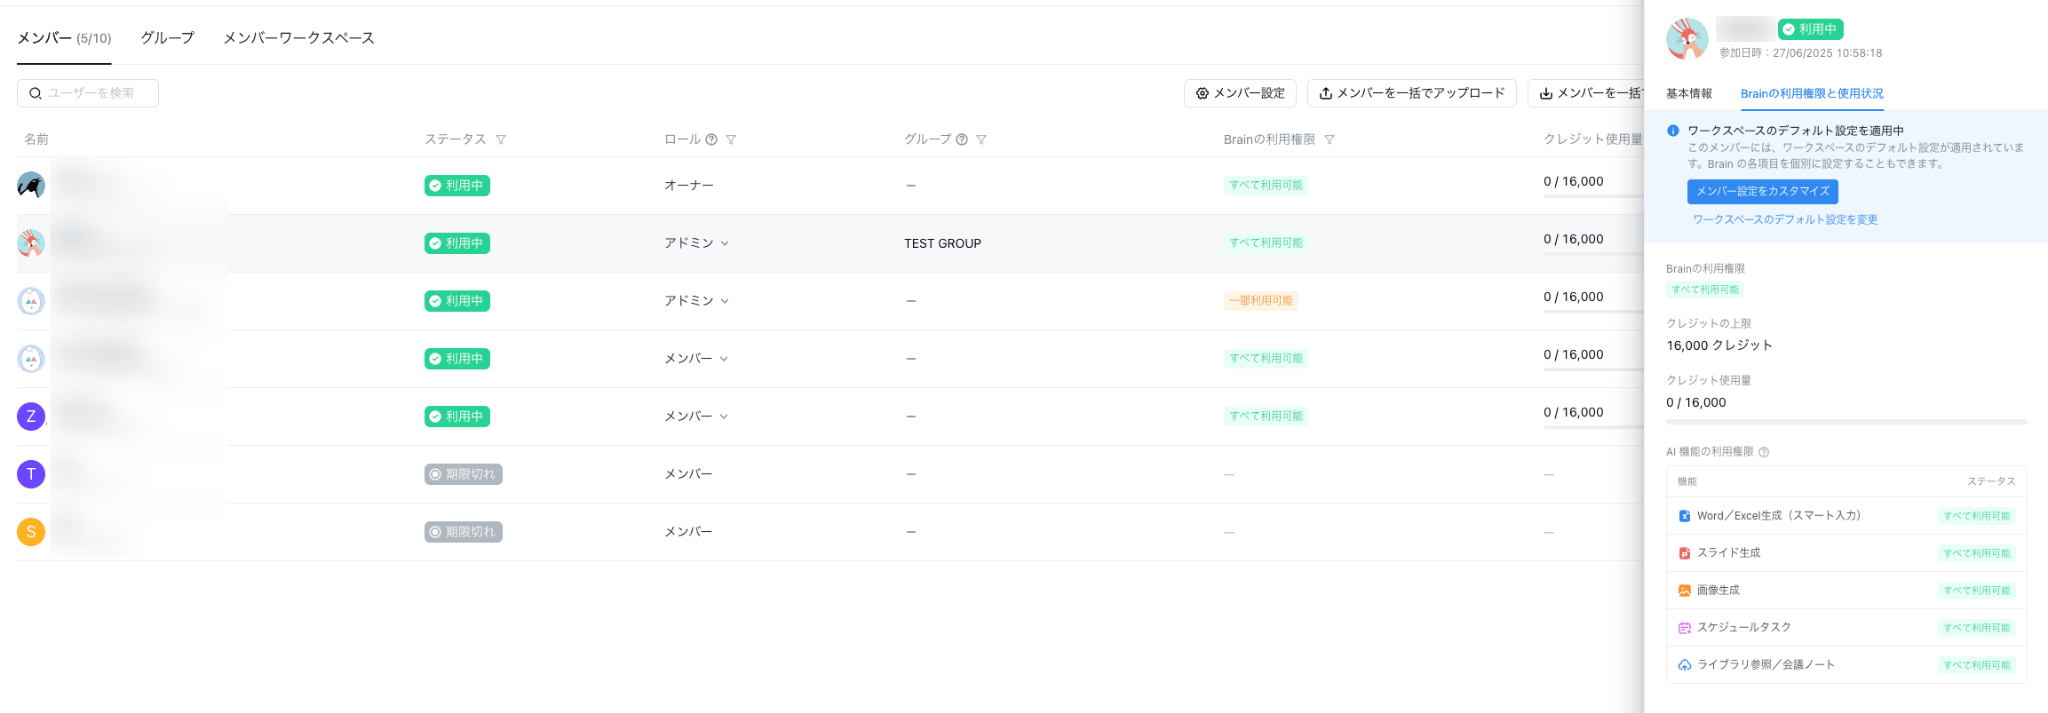Click the メンバー設定をカスタマイズ button
This screenshot has height=713, width=2048.
(x=1762, y=191)
